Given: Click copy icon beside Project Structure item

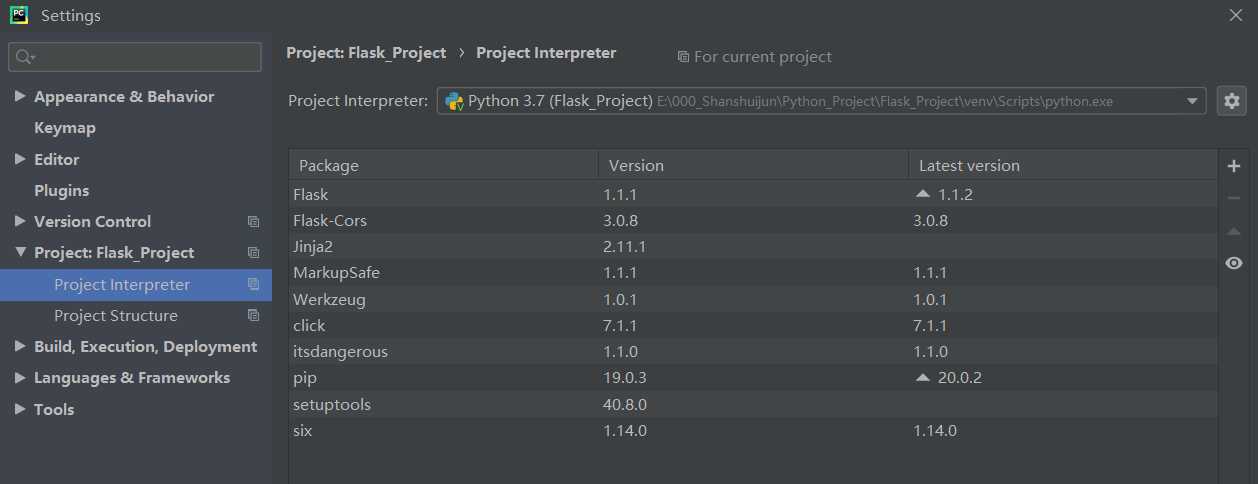Looking at the screenshot, I should 253,316.
